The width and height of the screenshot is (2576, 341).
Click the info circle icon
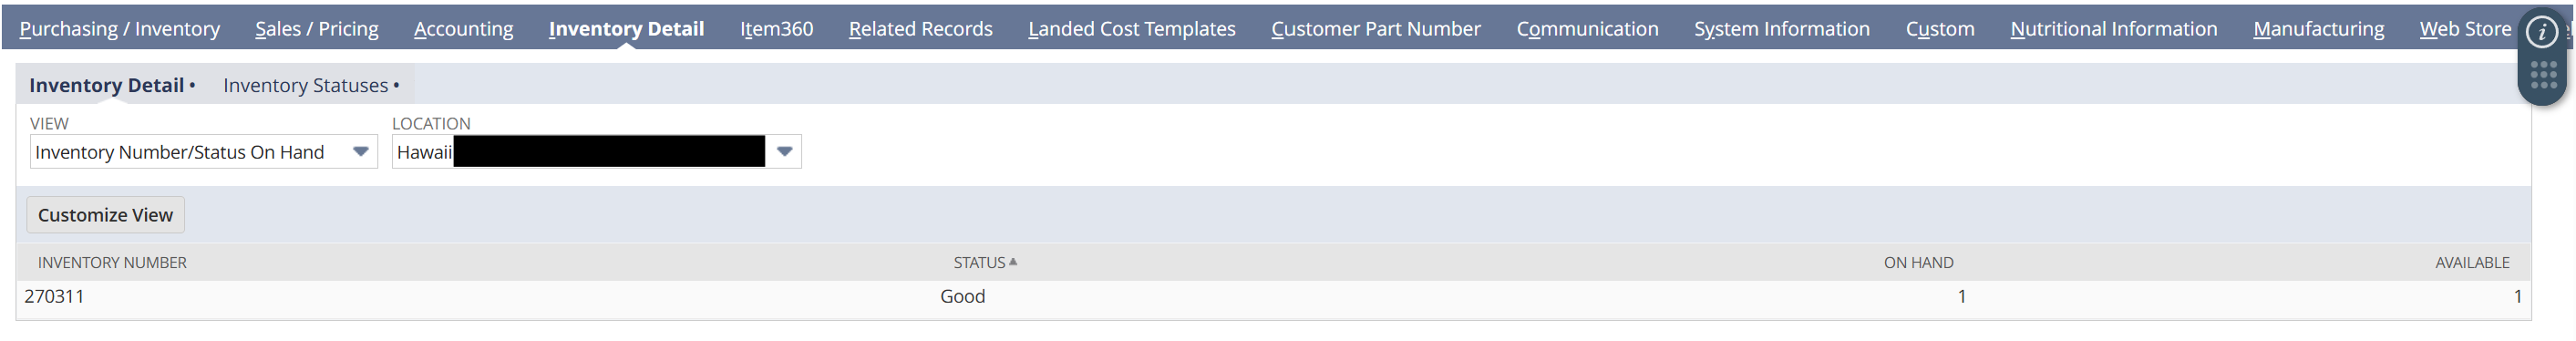(x=2542, y=32)
